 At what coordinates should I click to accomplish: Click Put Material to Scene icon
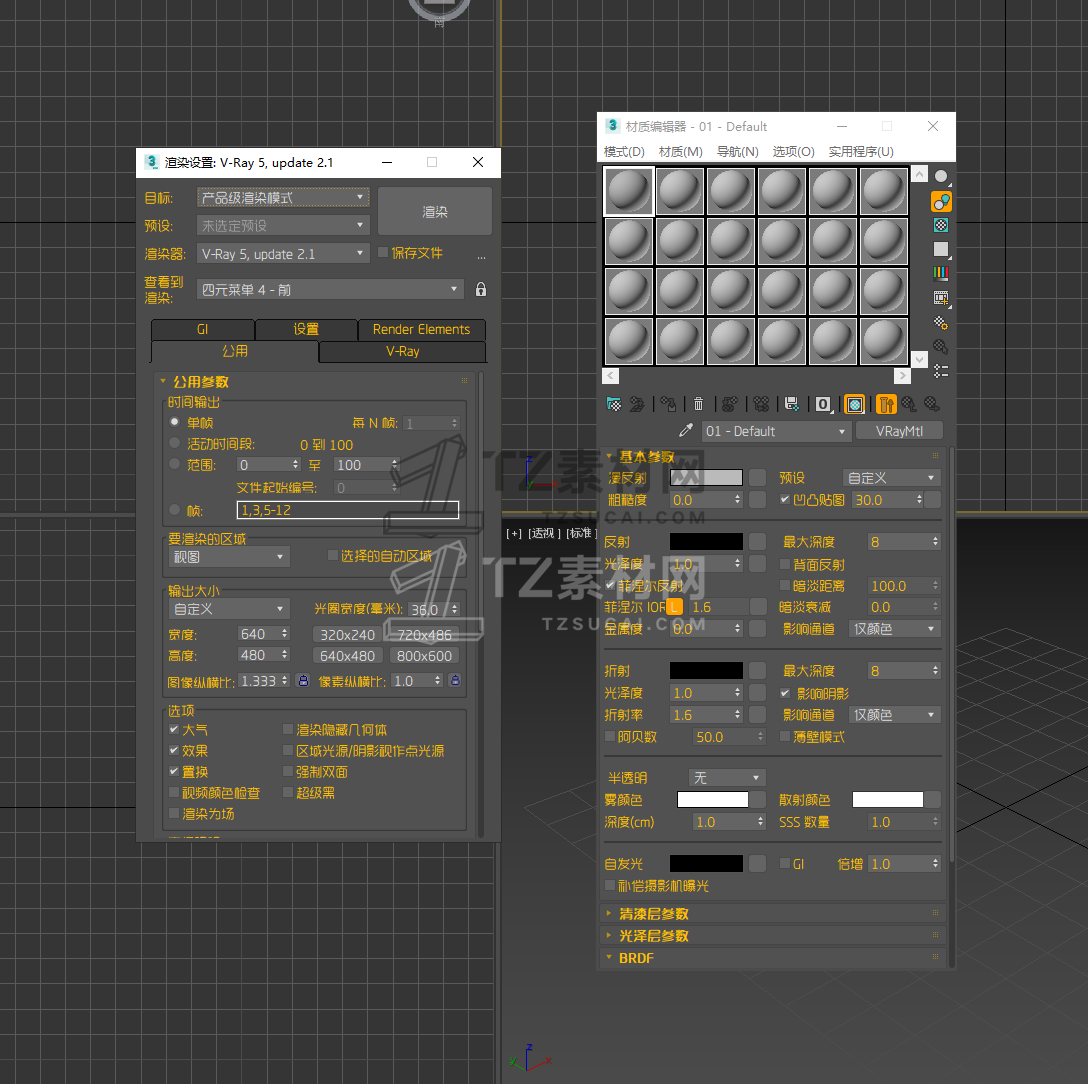click(637, 404)
